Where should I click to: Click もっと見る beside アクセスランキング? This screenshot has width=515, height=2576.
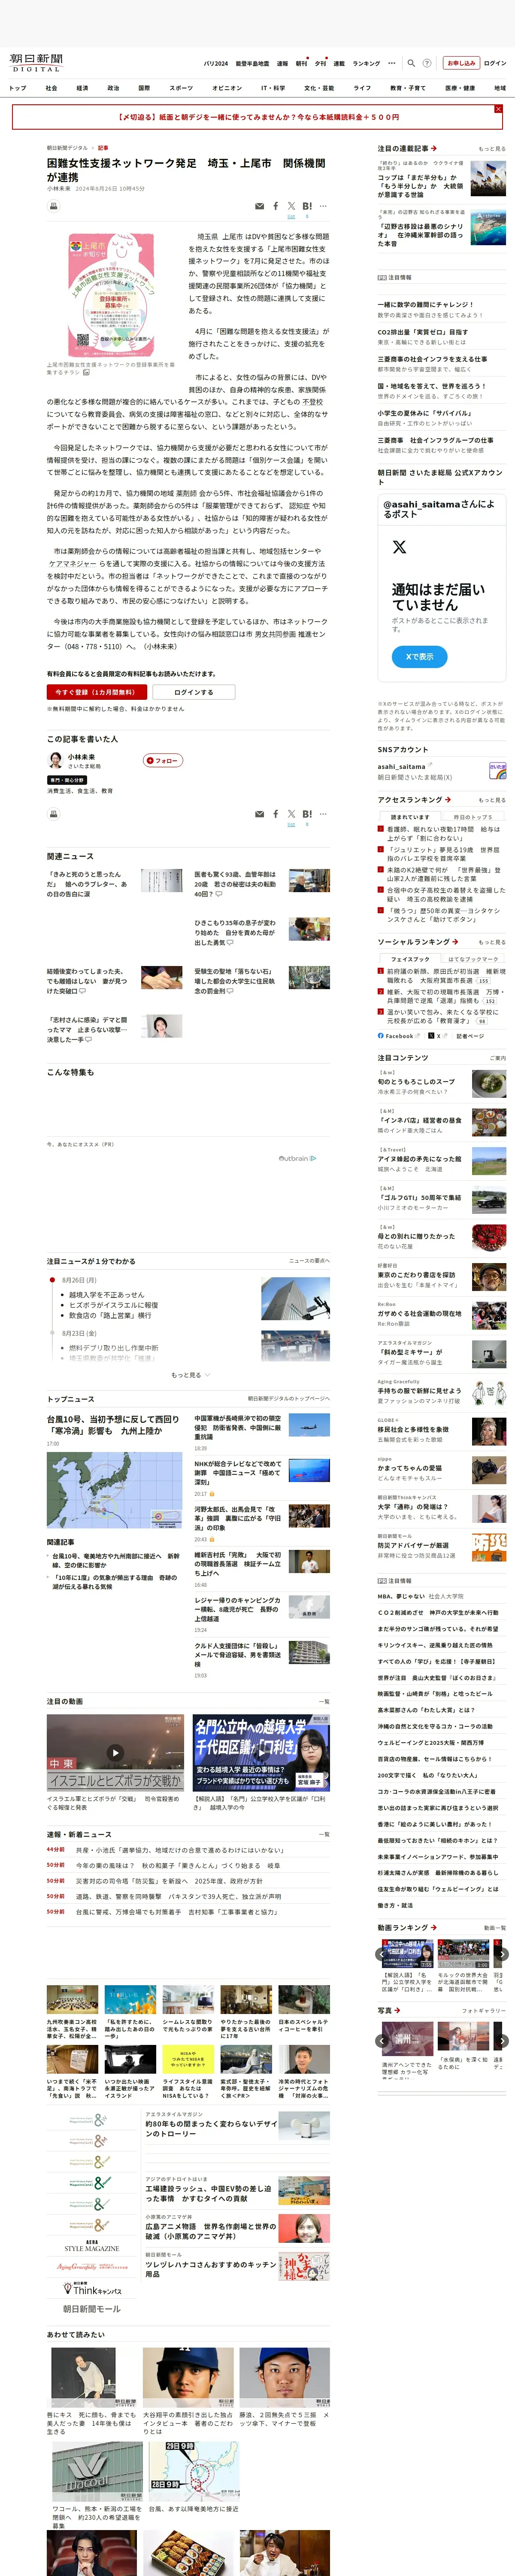pos(492,800)
